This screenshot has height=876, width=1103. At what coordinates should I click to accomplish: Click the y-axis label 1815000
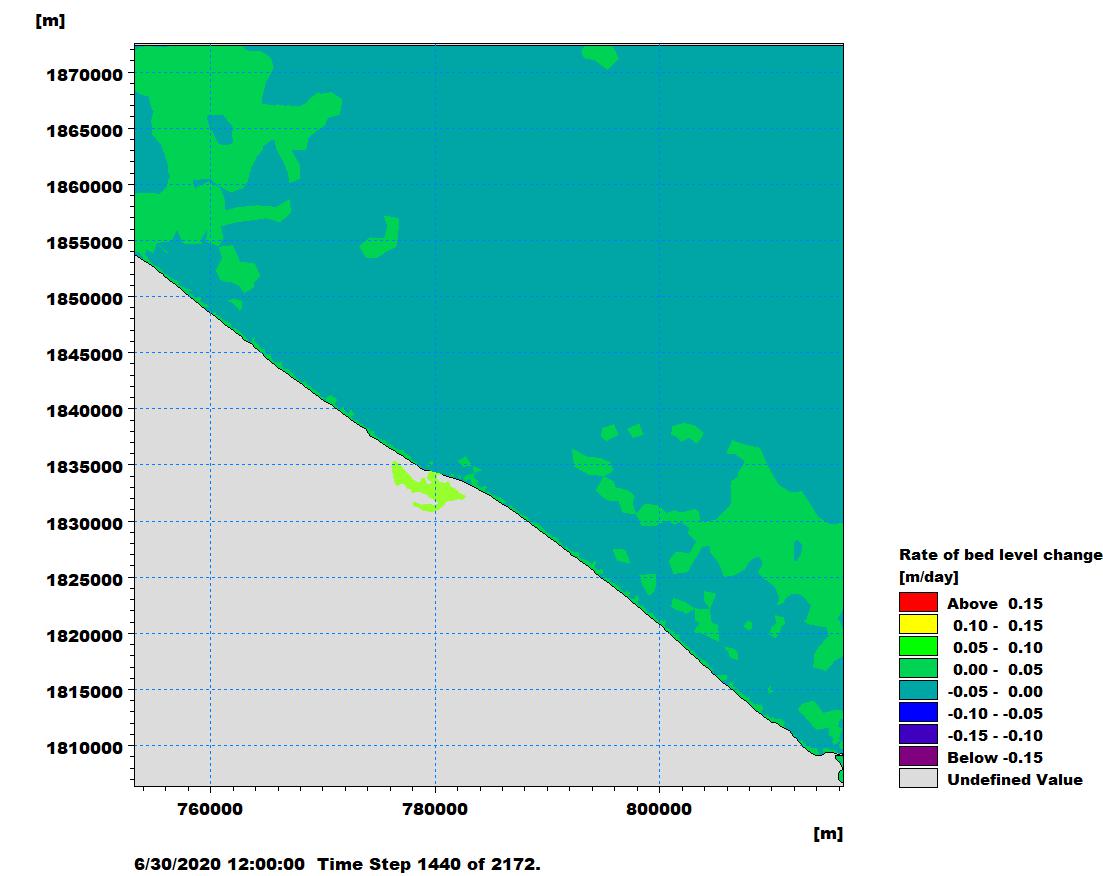tap(84, 692)
